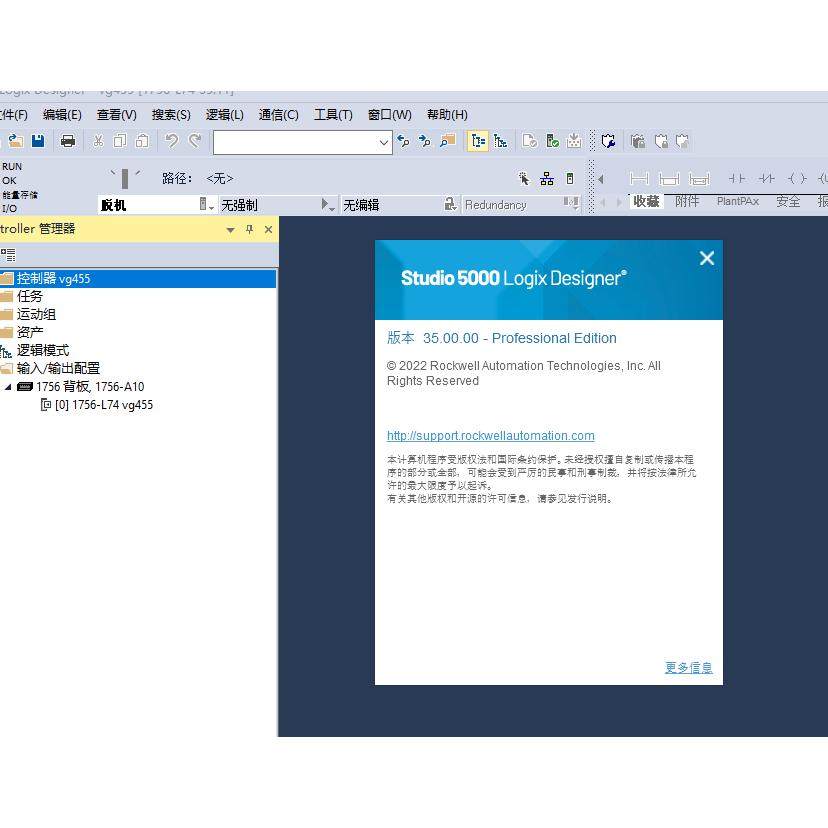
Task: Open the Controller 管理器 panel options dropdown arrow
Action: 230,230
